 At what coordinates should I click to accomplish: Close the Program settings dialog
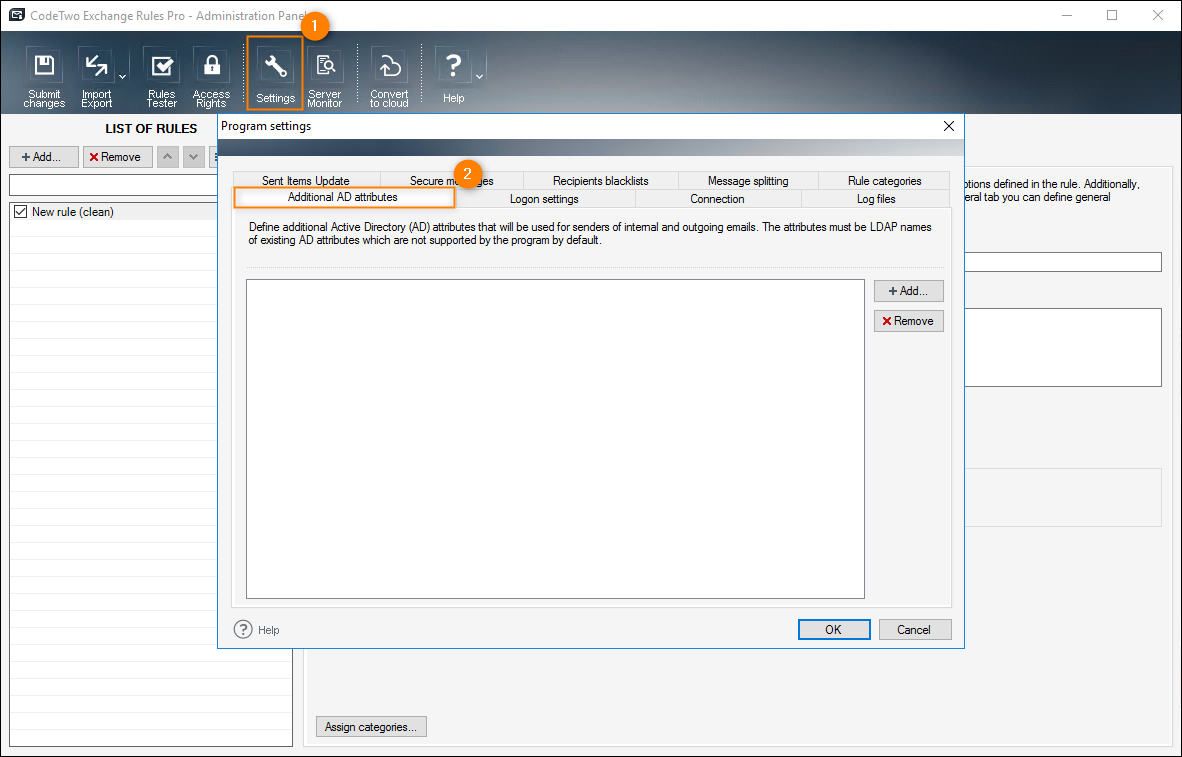[949, 126]
